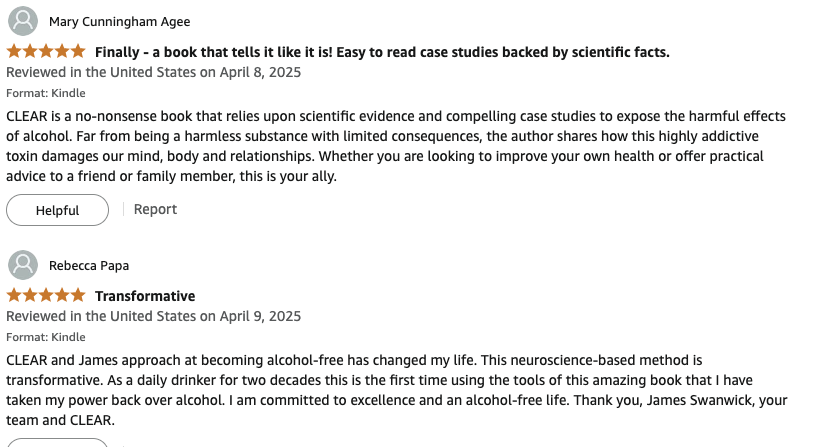Click the divider line between Helpful and Report

124,209
